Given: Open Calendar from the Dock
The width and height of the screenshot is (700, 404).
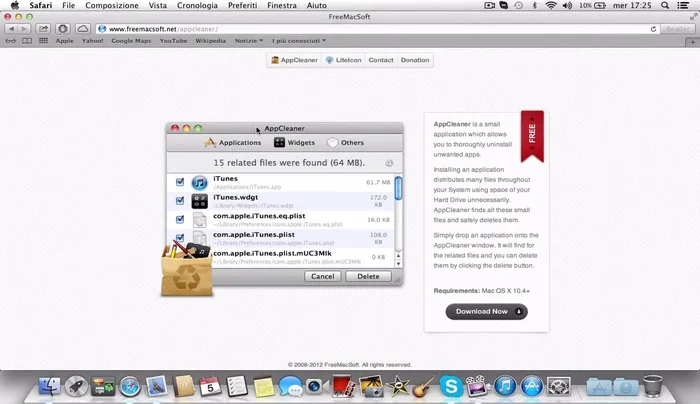Looking at the screenshot, I should [210, 386].
